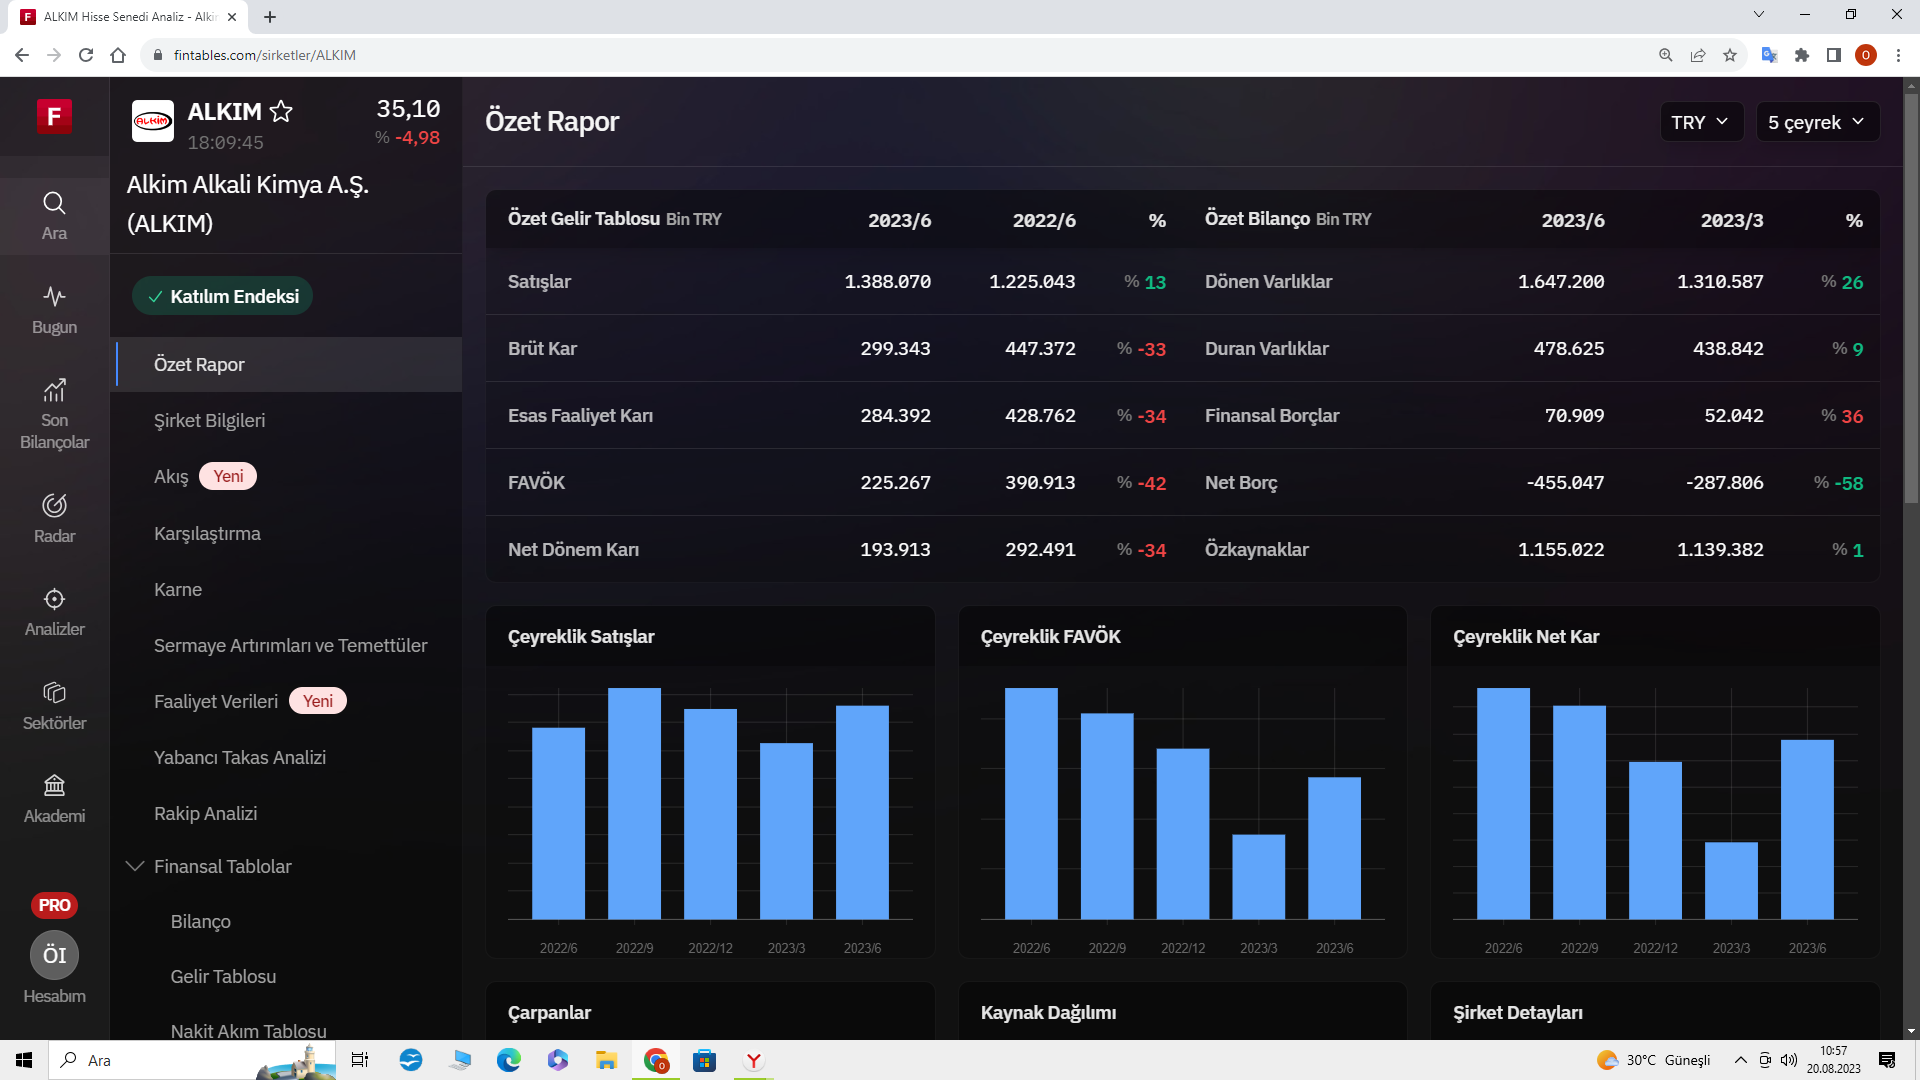Collapse the Finansal Tablolar section
Screen dimensions: 1920x1080
pos(135,866)
